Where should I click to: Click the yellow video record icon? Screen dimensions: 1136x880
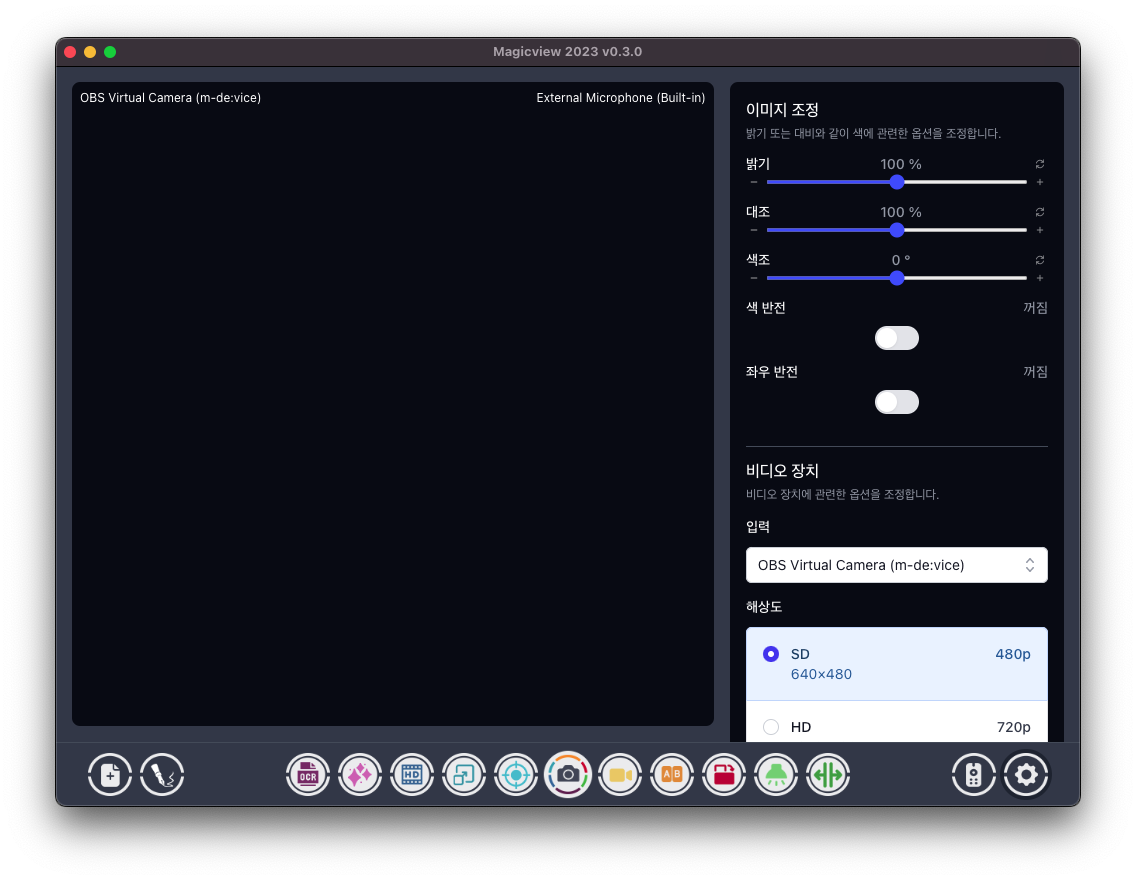pyautogui.click(x=620, y=775)
